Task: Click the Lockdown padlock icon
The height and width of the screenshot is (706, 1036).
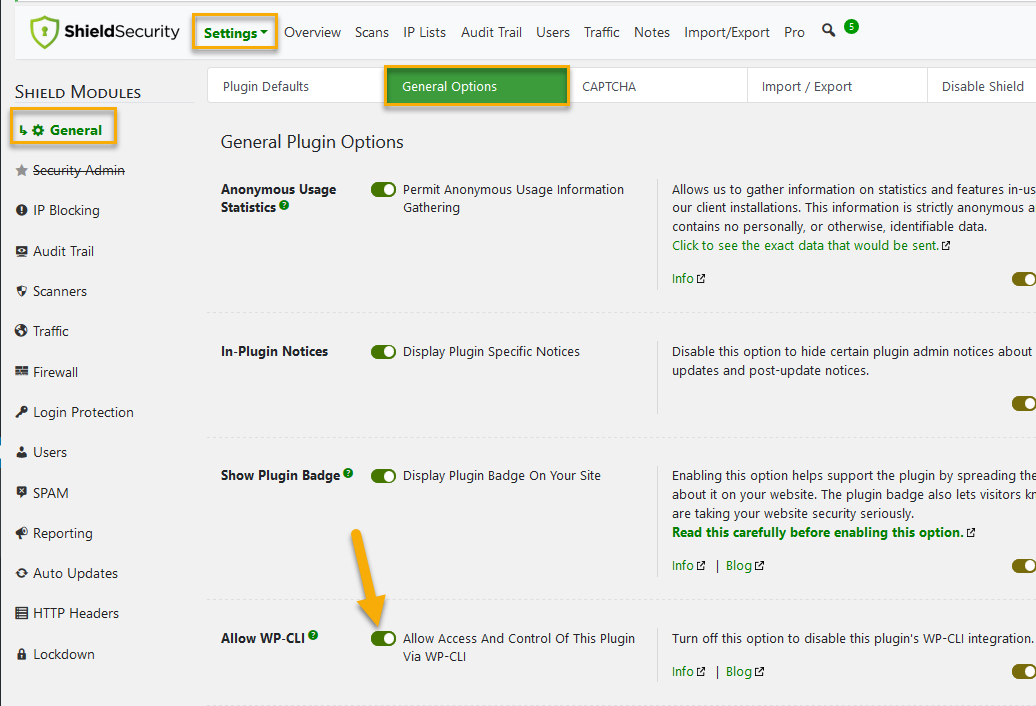Action: 21,654
